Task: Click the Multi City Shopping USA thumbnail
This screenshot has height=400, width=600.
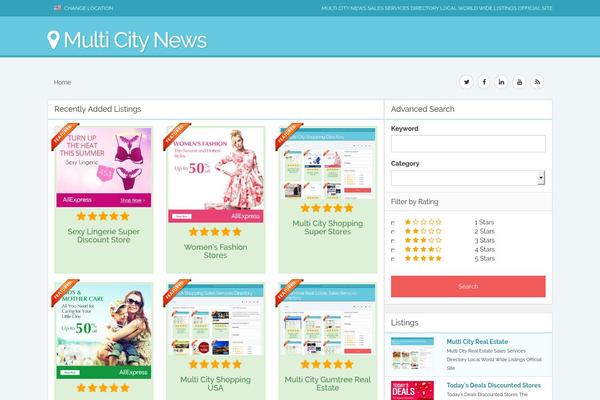Action: pos(215,320)
